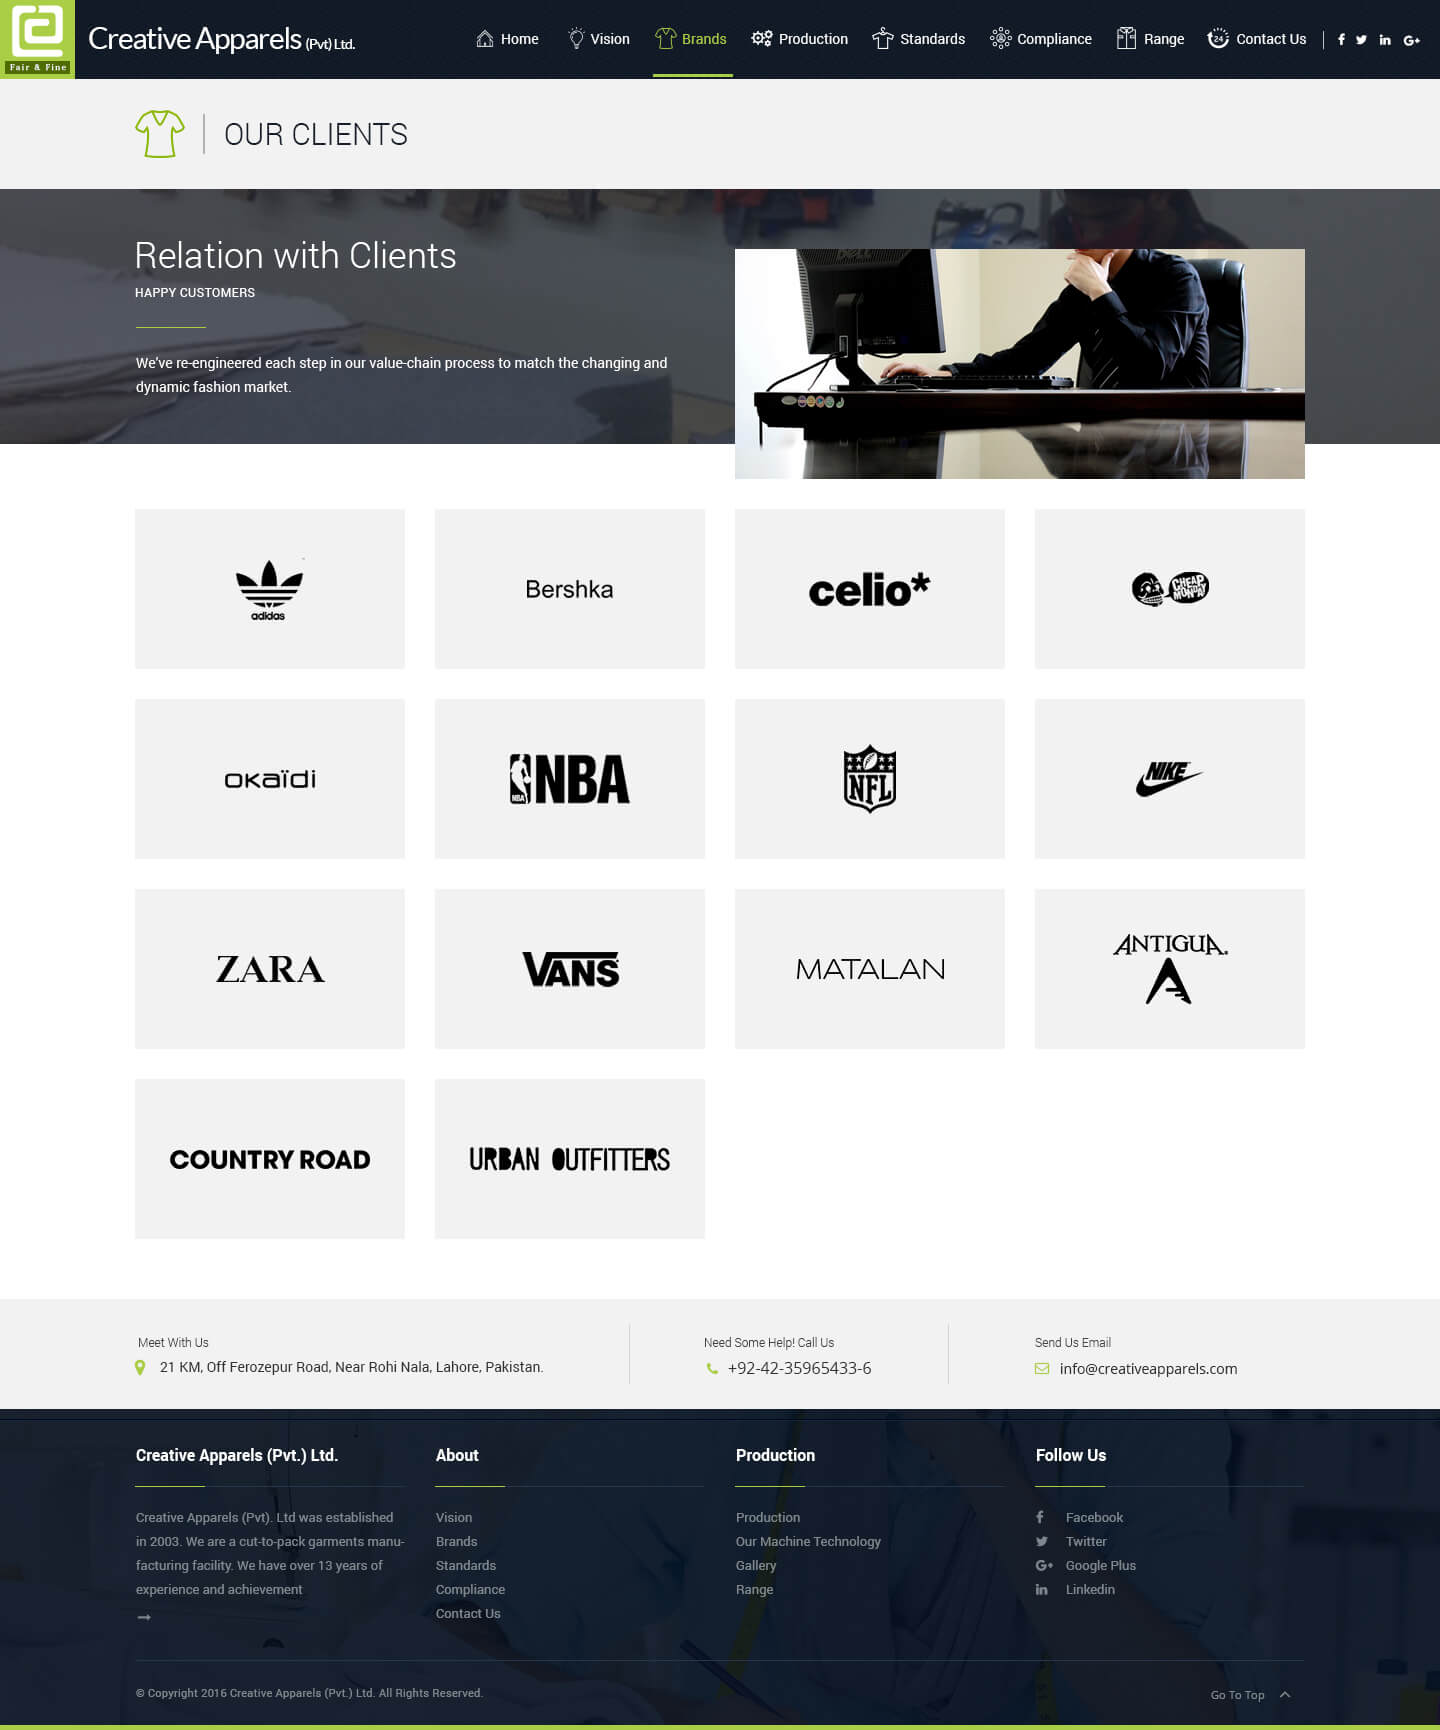Image resolution: width=1440 pixels, height=1730 pixels.
Task: Click the Lahore address text
Action: [x=351, y=1367]
